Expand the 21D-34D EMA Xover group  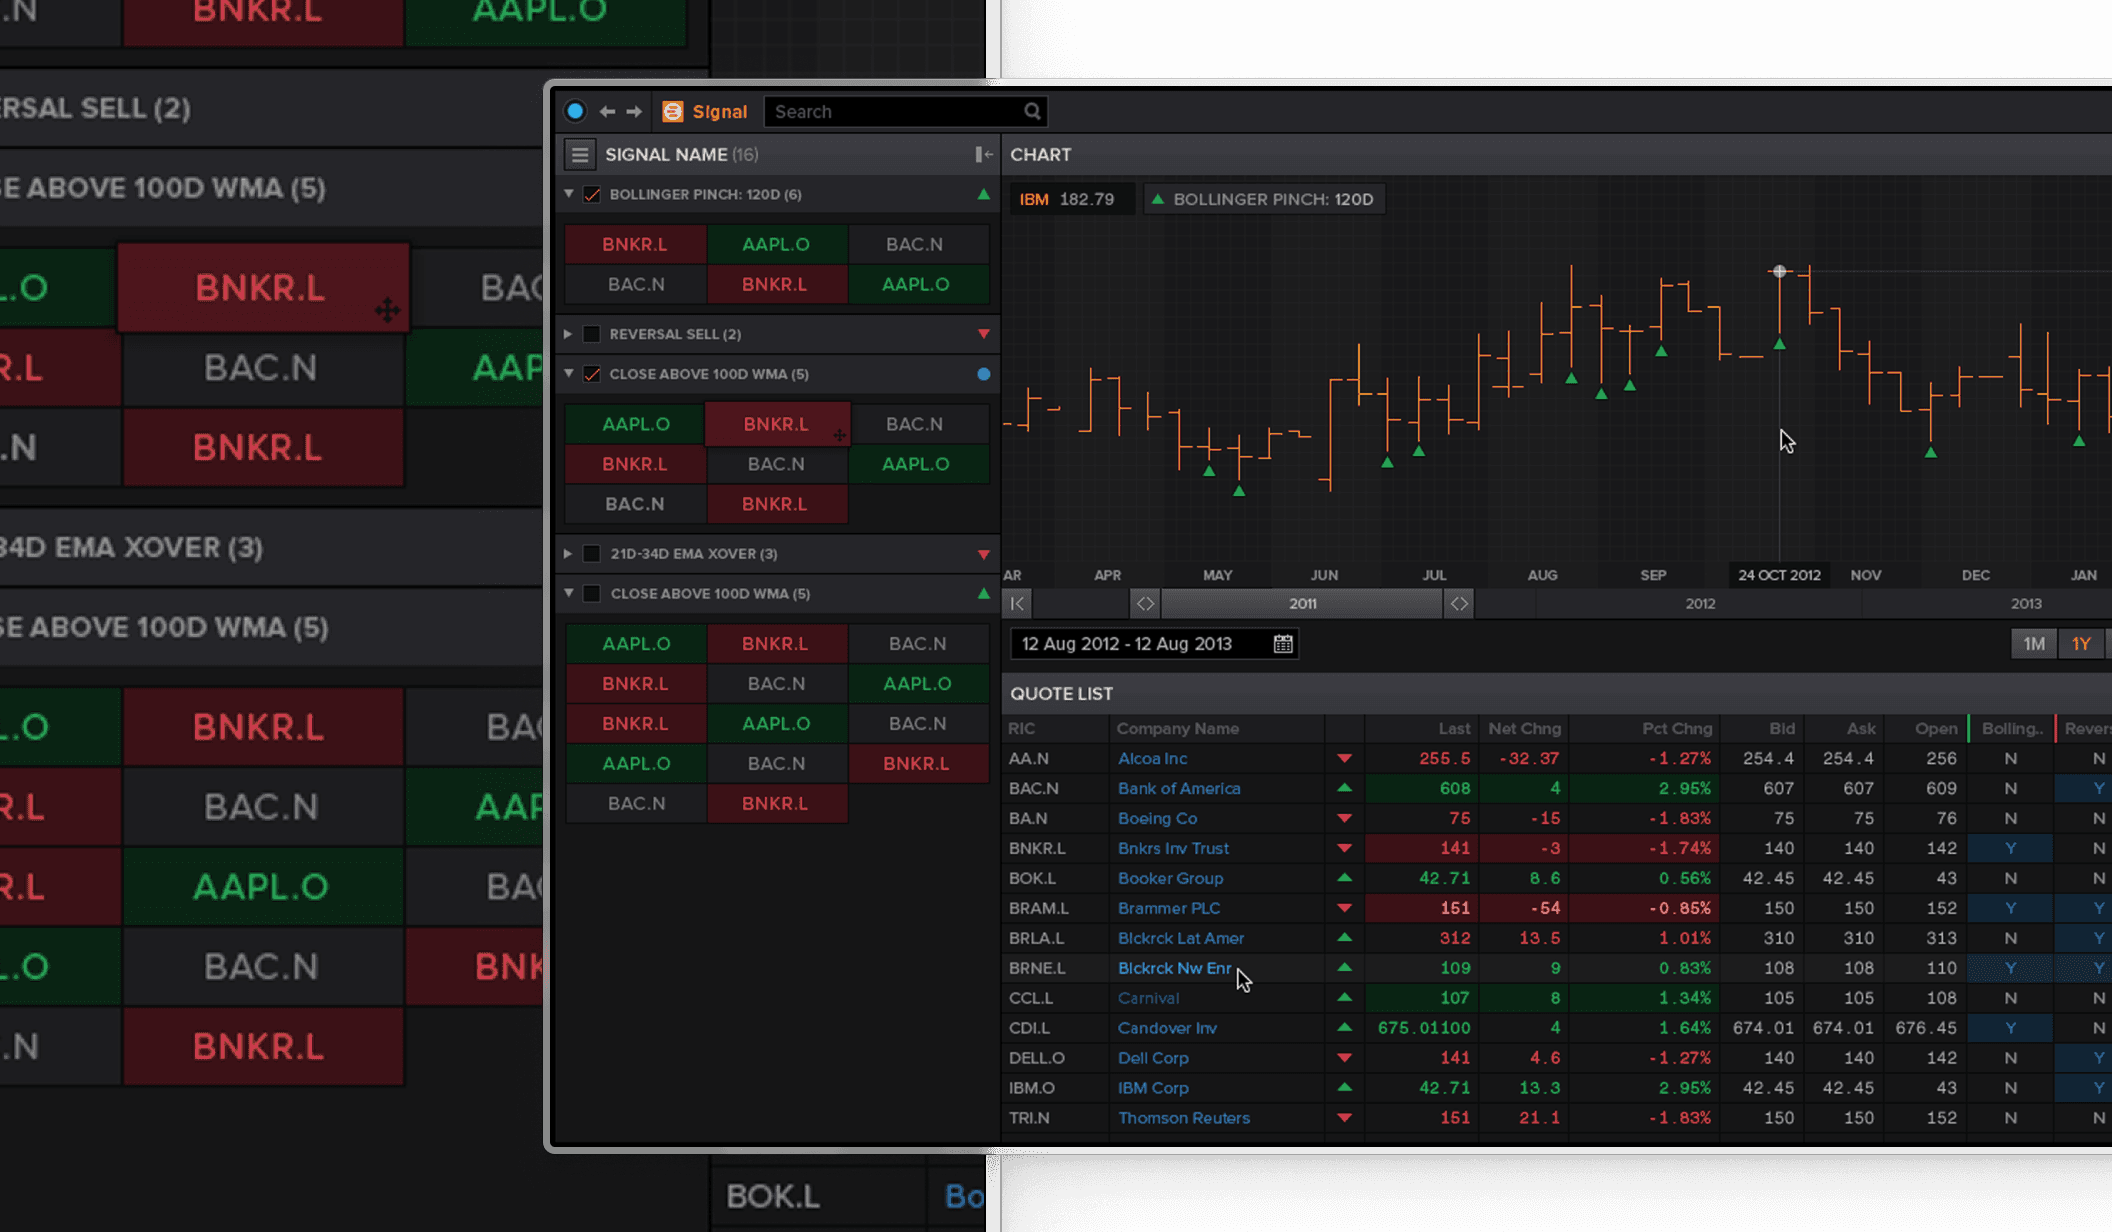click(568, 553)
